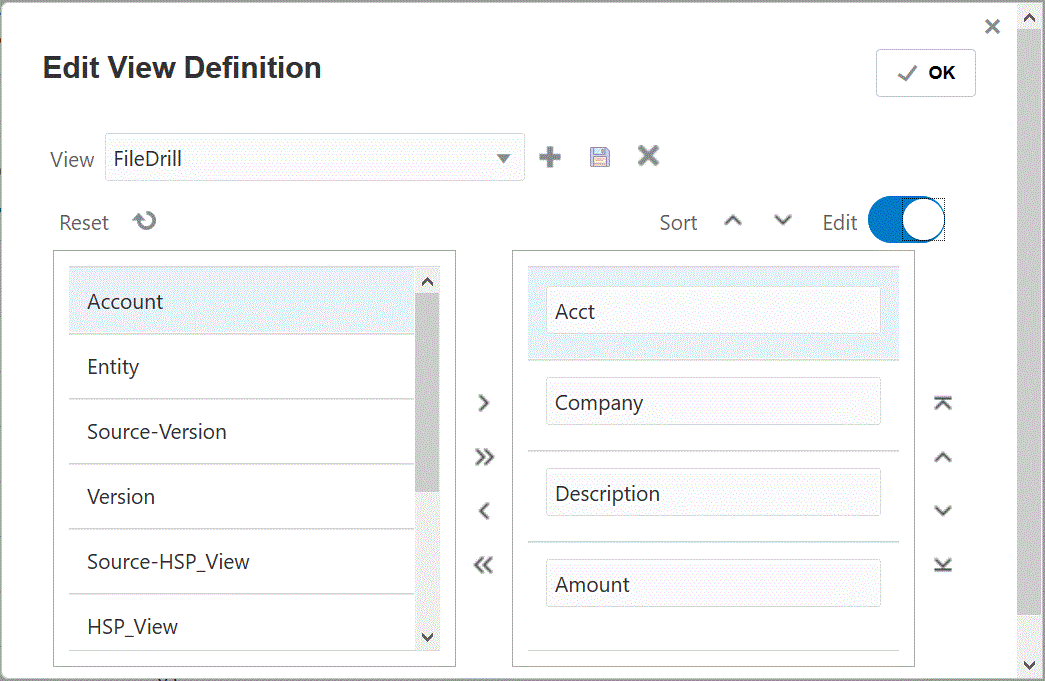Click the Company column name field
1045x681 pixels.
tap(713, 402)
